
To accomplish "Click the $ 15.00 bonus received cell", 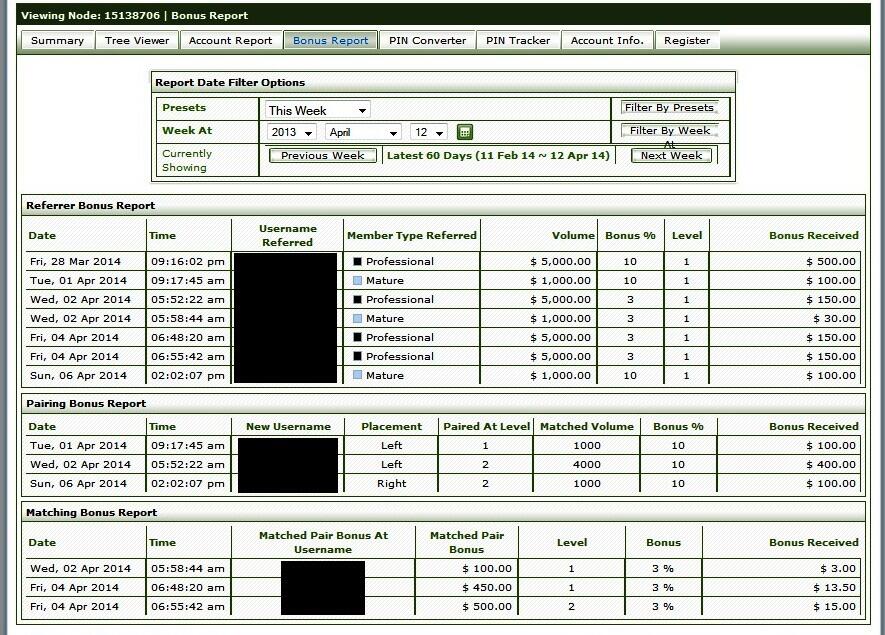I will (834, 607).
